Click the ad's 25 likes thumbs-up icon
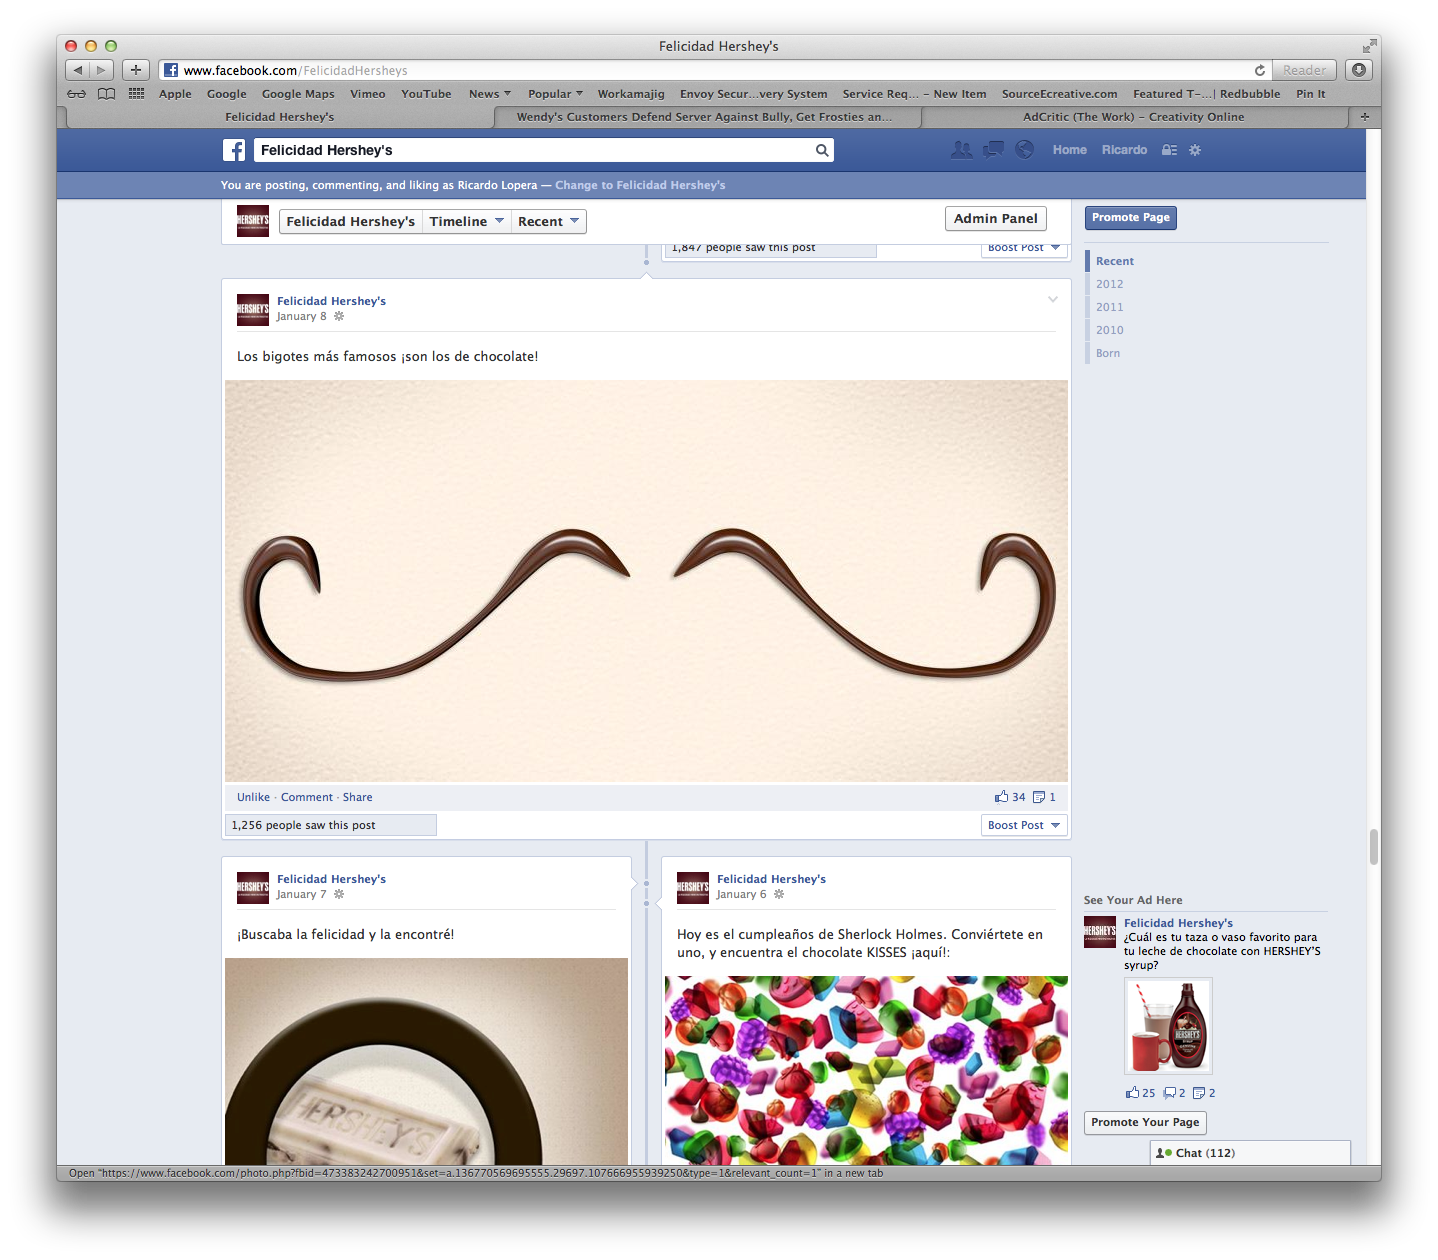The width and height of the screenshot is (1438, 1260). point(1132,1093)
